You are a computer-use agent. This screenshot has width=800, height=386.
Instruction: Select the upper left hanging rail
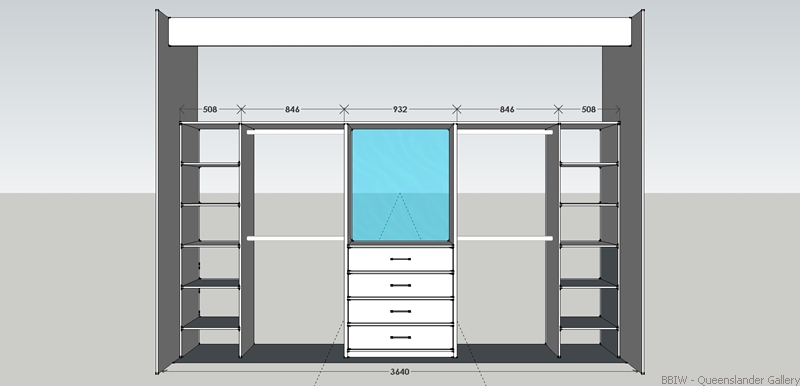click(295, 132)
